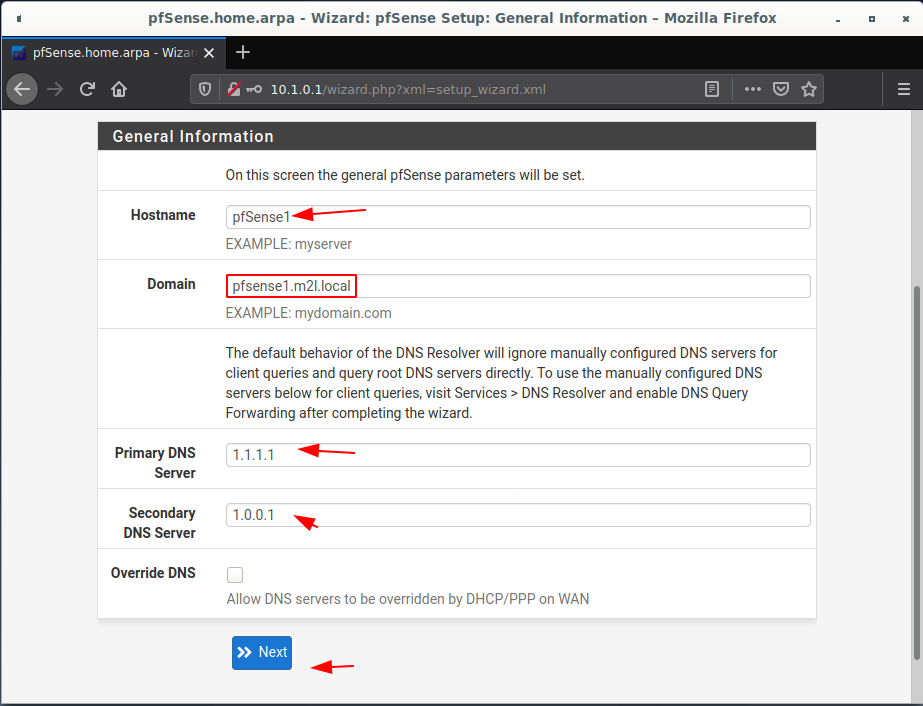Toggle reader view in address bar

point(712,90)
